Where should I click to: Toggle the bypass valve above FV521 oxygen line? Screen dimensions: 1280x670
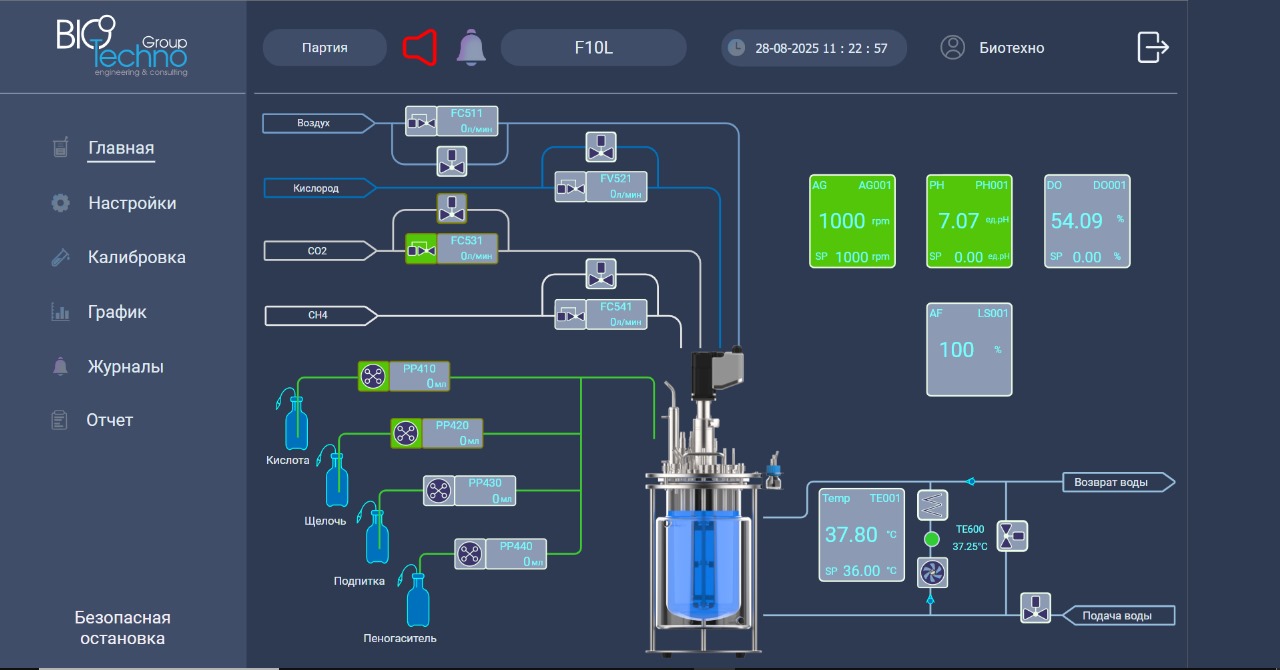point(601,146)
